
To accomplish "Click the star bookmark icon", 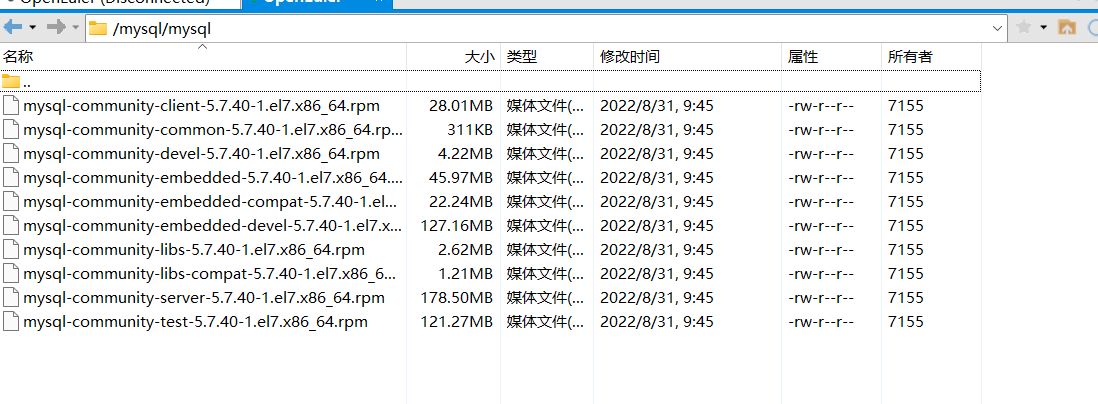I will click(1024, 27).
